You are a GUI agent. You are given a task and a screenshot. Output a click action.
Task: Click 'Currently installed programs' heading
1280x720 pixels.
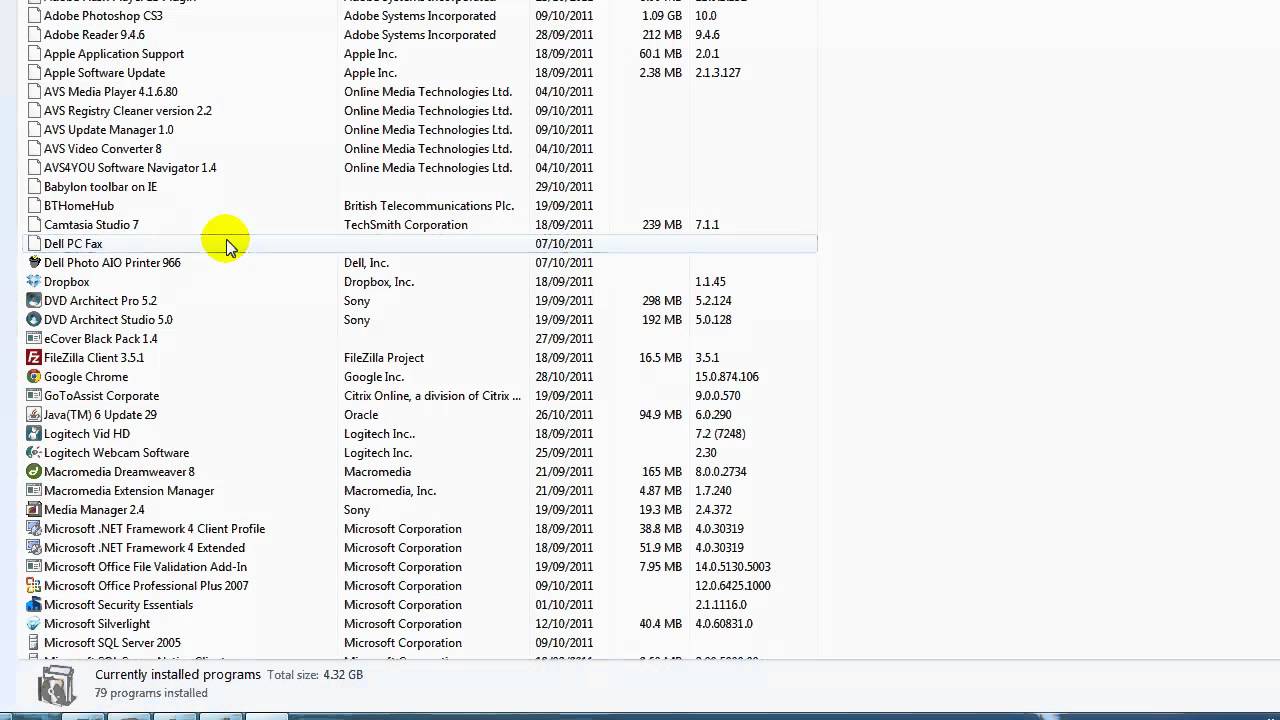[178, 675]
